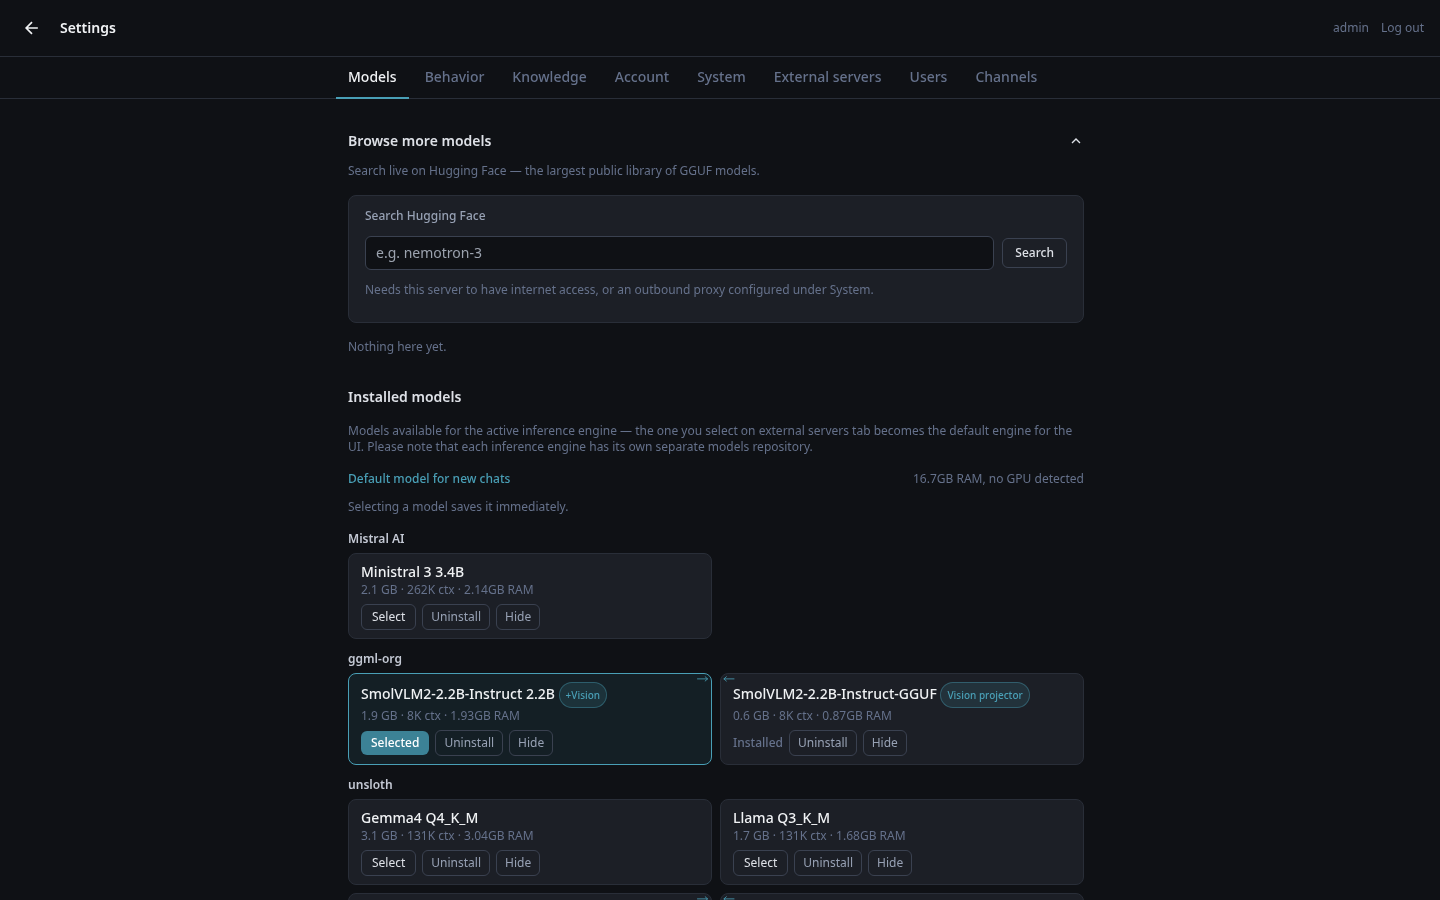Open the Knowledge tab
This screenshot has height=900, width=1440.
[549, 77]
